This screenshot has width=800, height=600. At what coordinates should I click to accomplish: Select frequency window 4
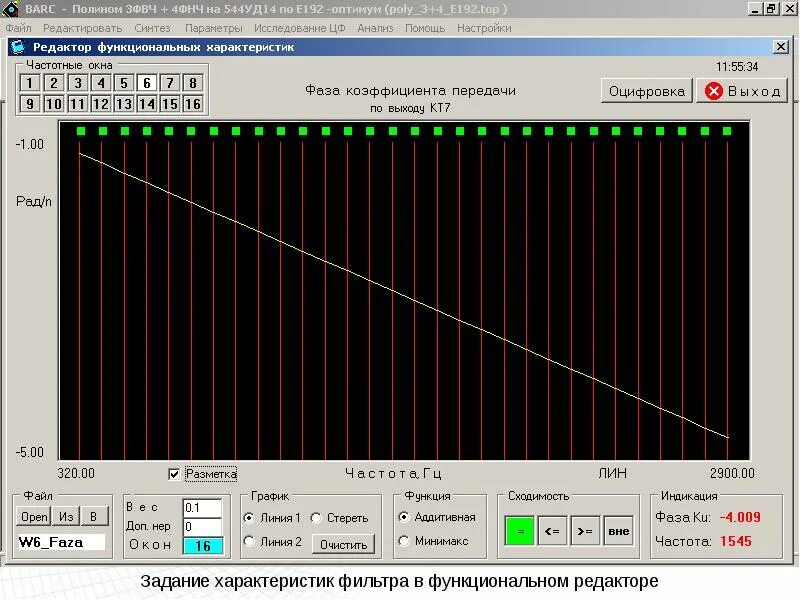pos(101,83)
